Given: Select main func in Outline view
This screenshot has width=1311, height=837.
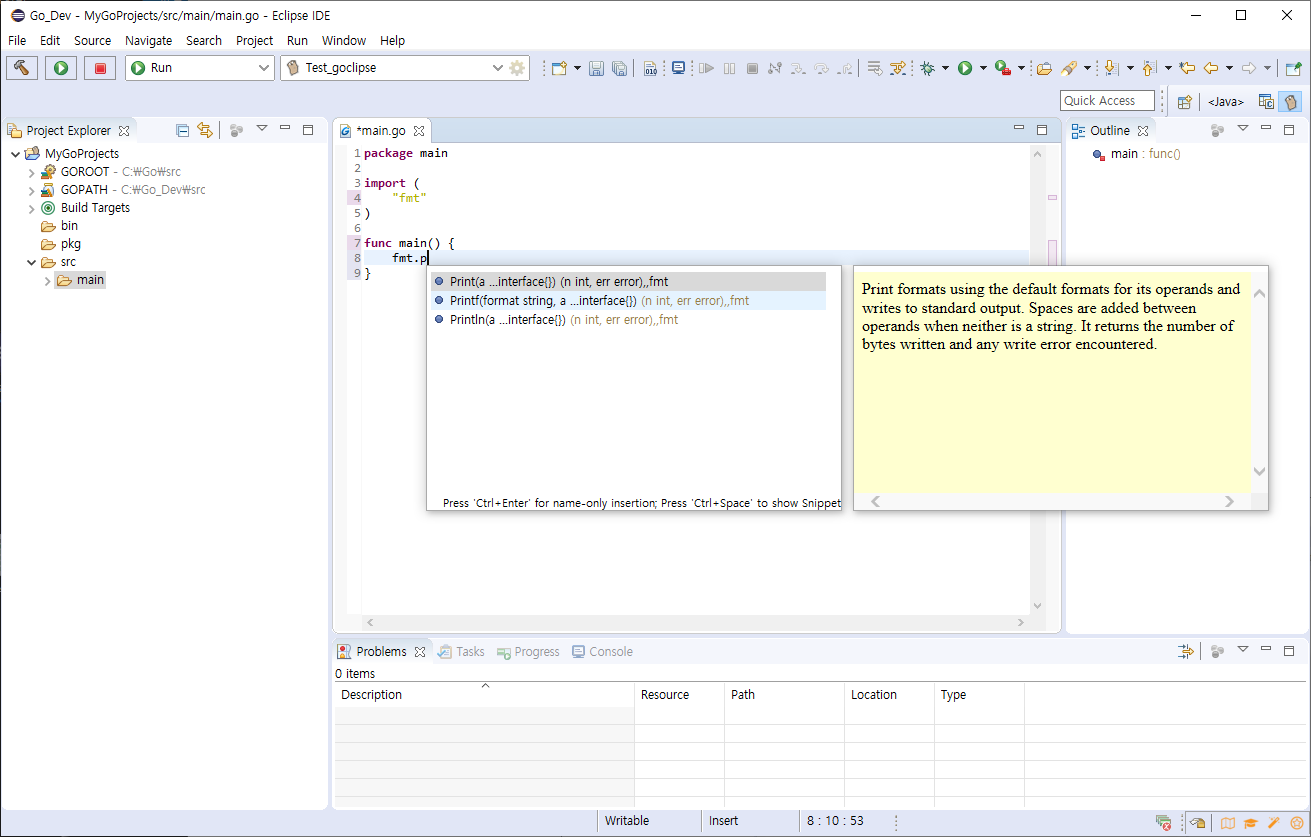Looking at the screenshot, I should pos(1137,154).
